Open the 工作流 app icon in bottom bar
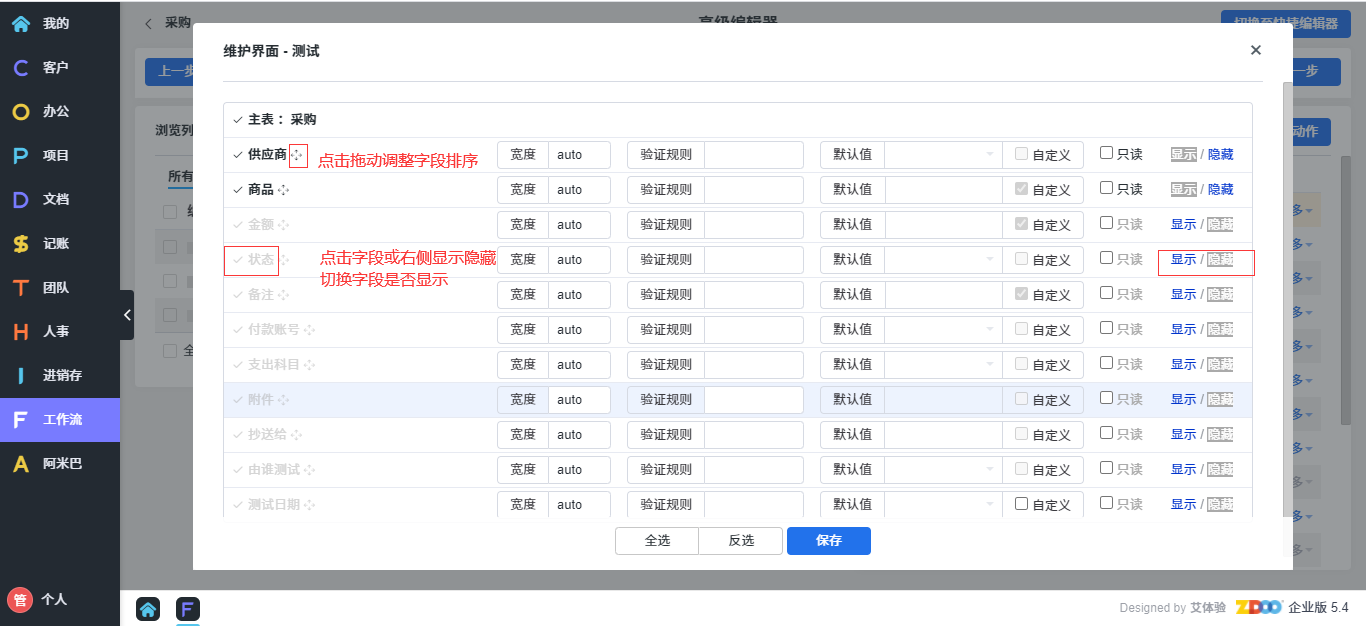 click(x=188, y=609)
